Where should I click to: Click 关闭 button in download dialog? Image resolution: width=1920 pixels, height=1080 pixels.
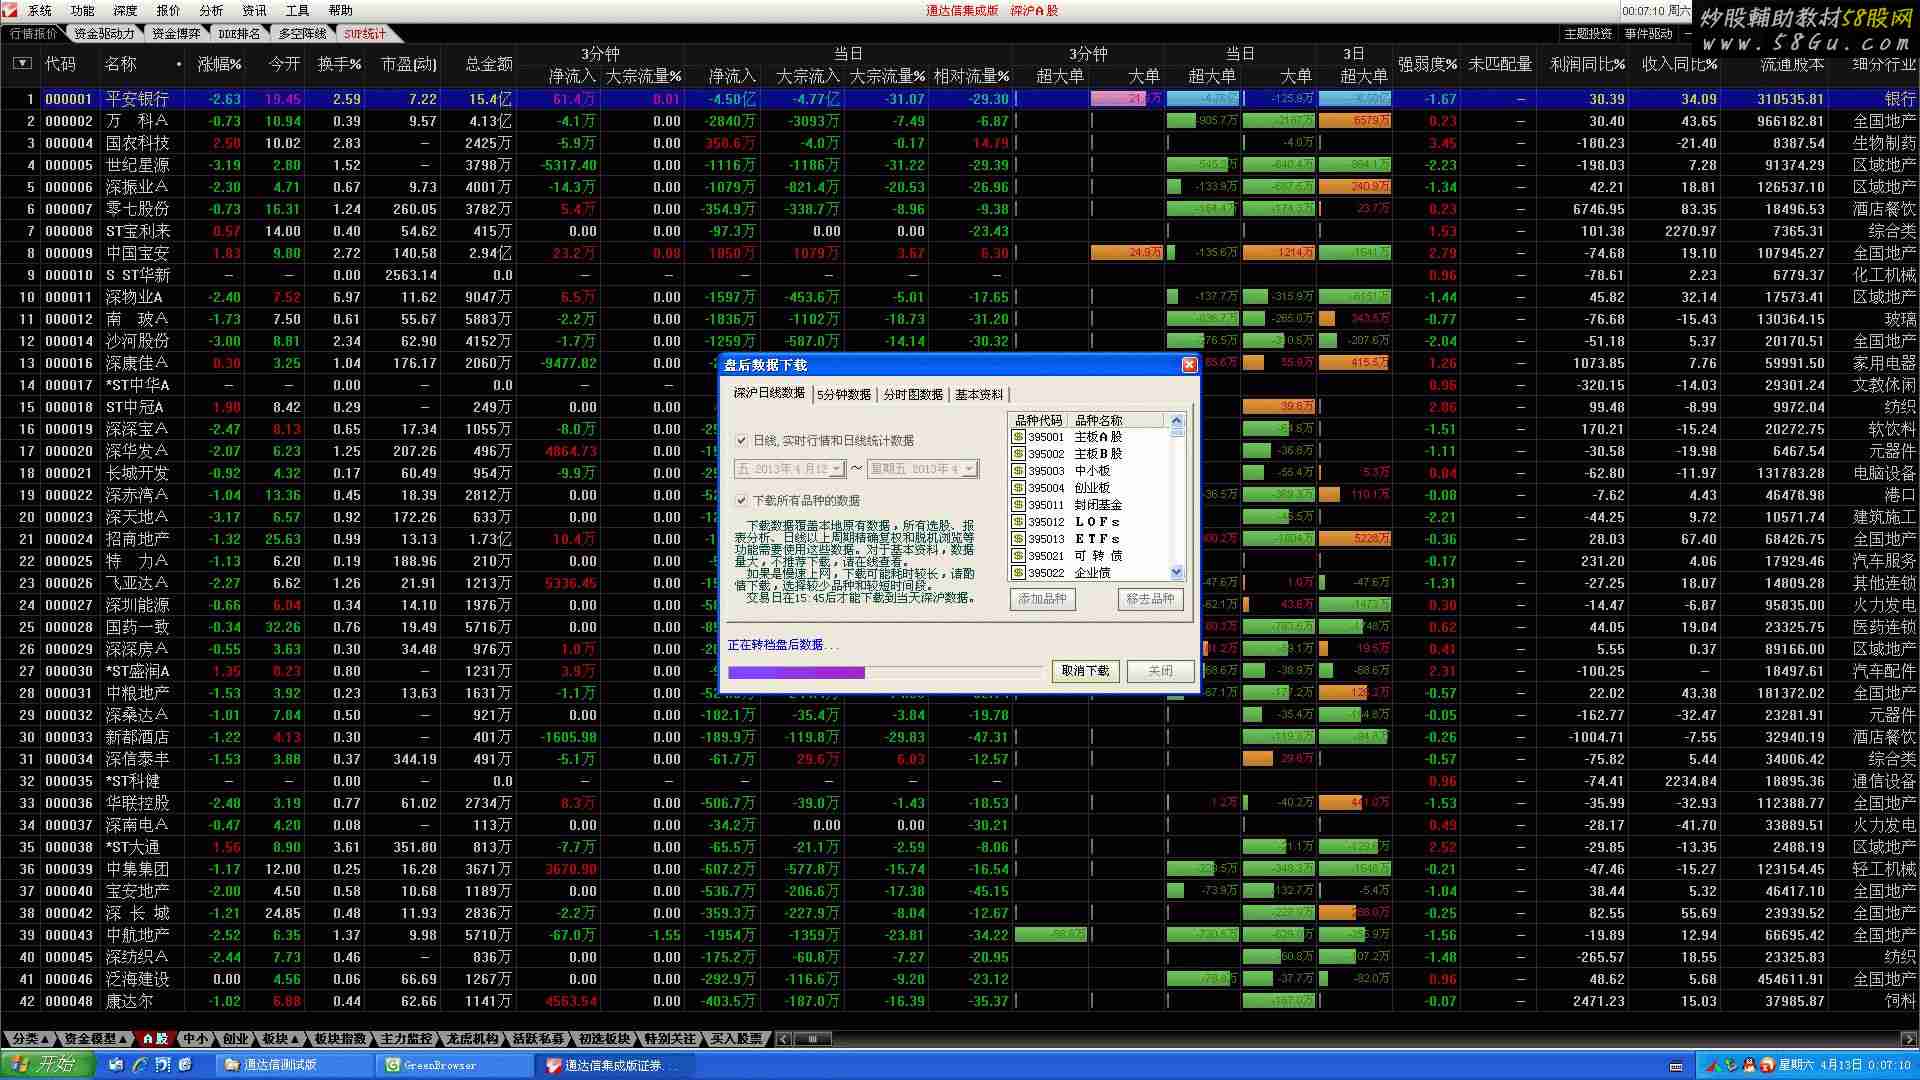point(1160,671)
